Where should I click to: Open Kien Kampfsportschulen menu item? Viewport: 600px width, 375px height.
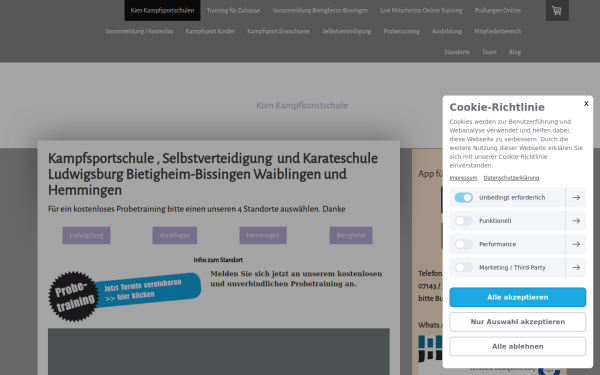[162, 10]
